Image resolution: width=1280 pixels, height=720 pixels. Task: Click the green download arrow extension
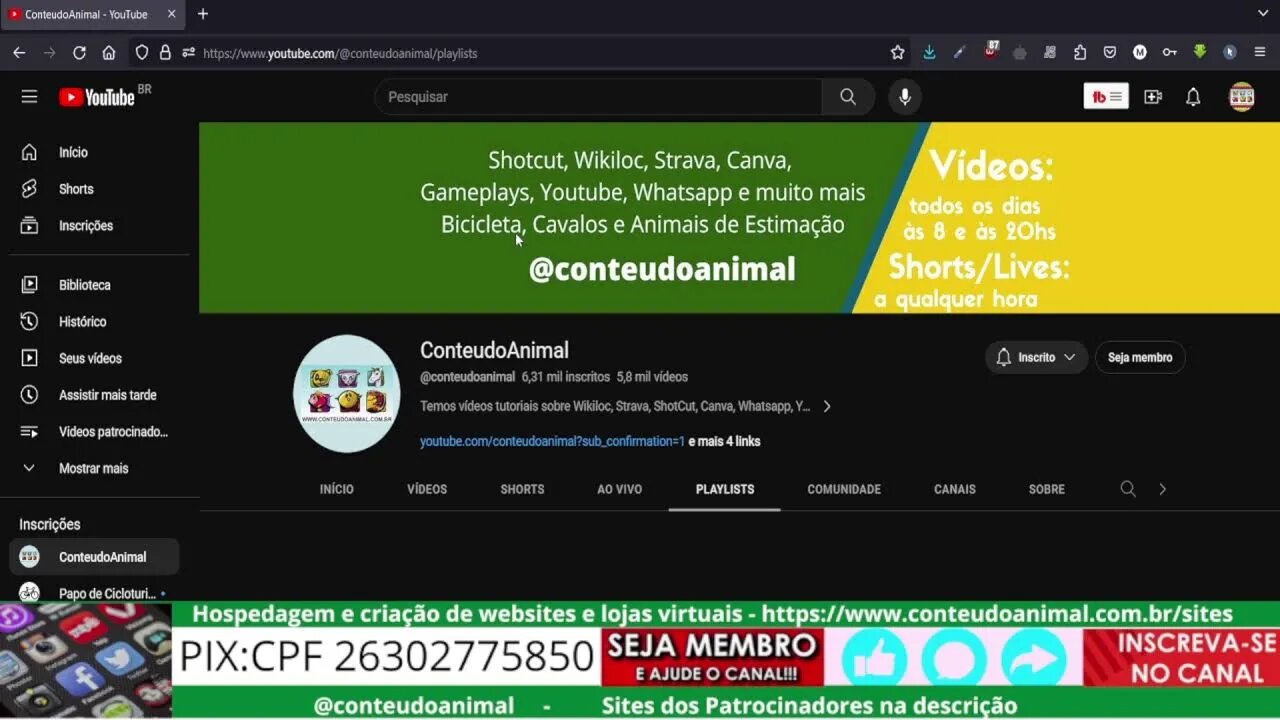1200,52
